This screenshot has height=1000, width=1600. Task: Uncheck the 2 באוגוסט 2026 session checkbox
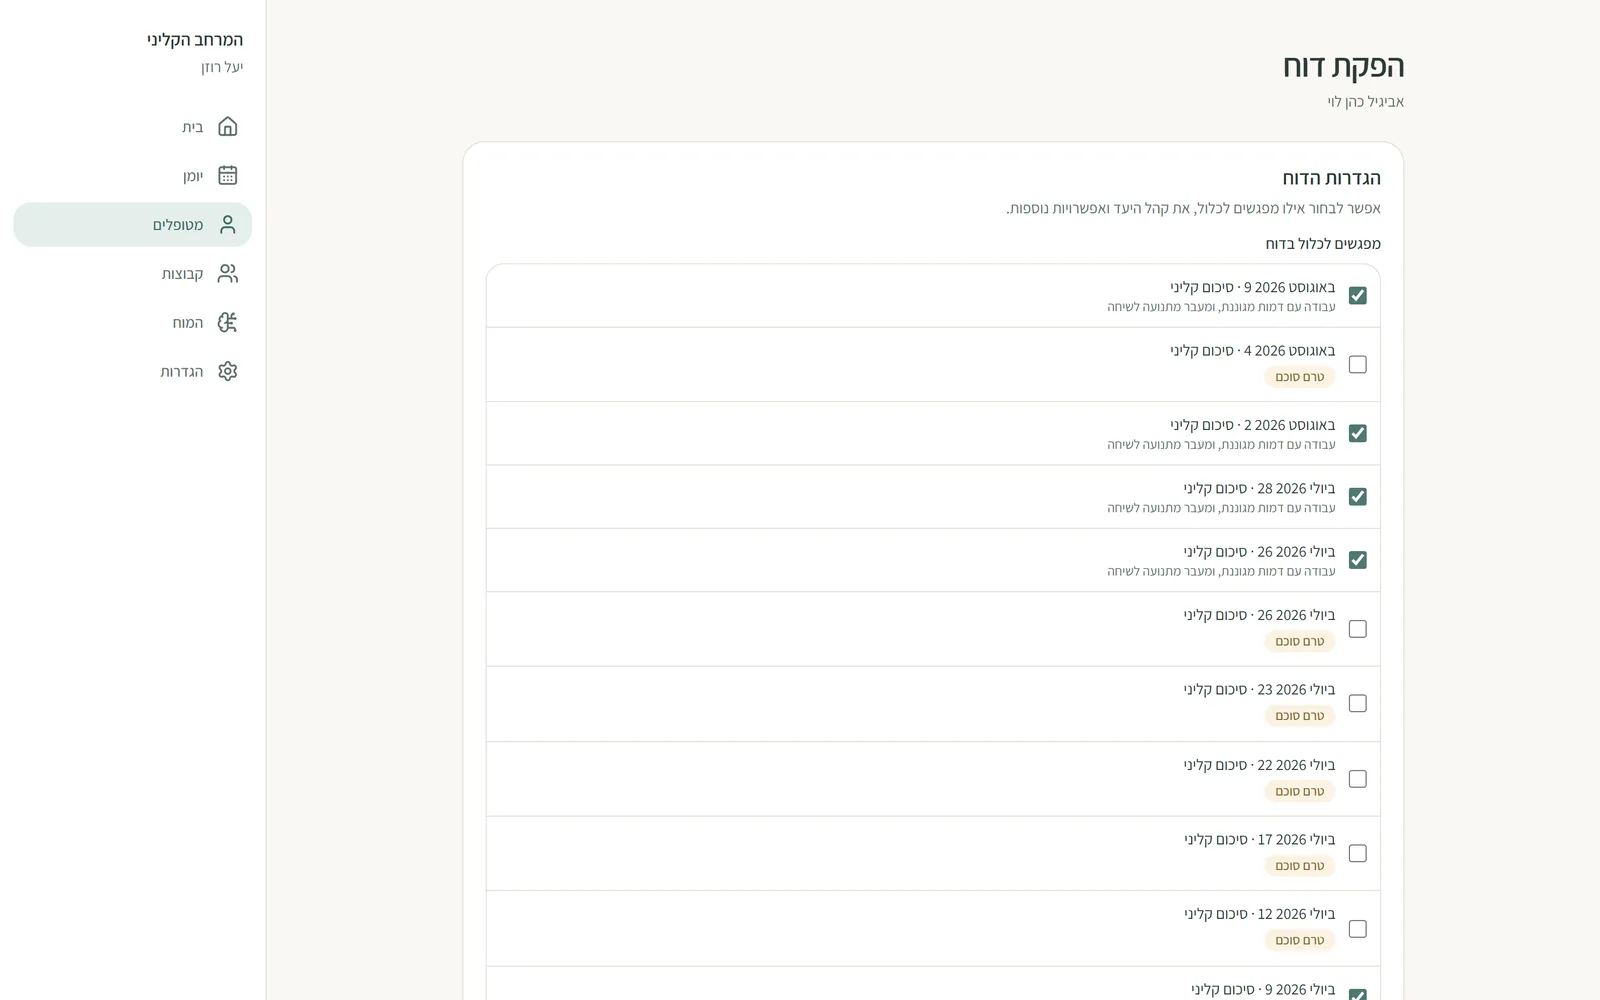1357,433
